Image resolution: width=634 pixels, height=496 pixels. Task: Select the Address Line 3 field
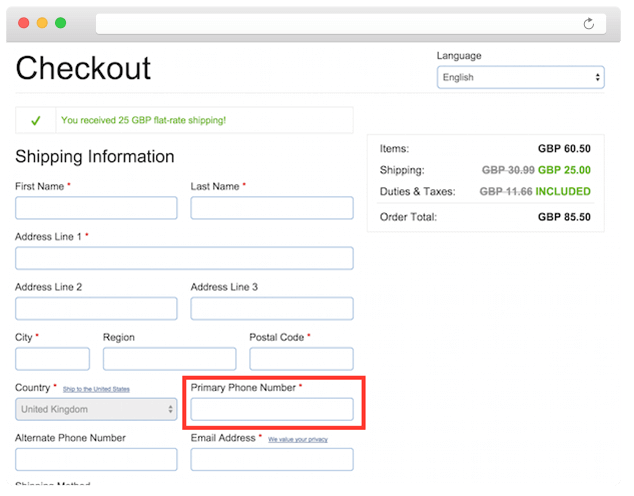[x=271, y=308]
